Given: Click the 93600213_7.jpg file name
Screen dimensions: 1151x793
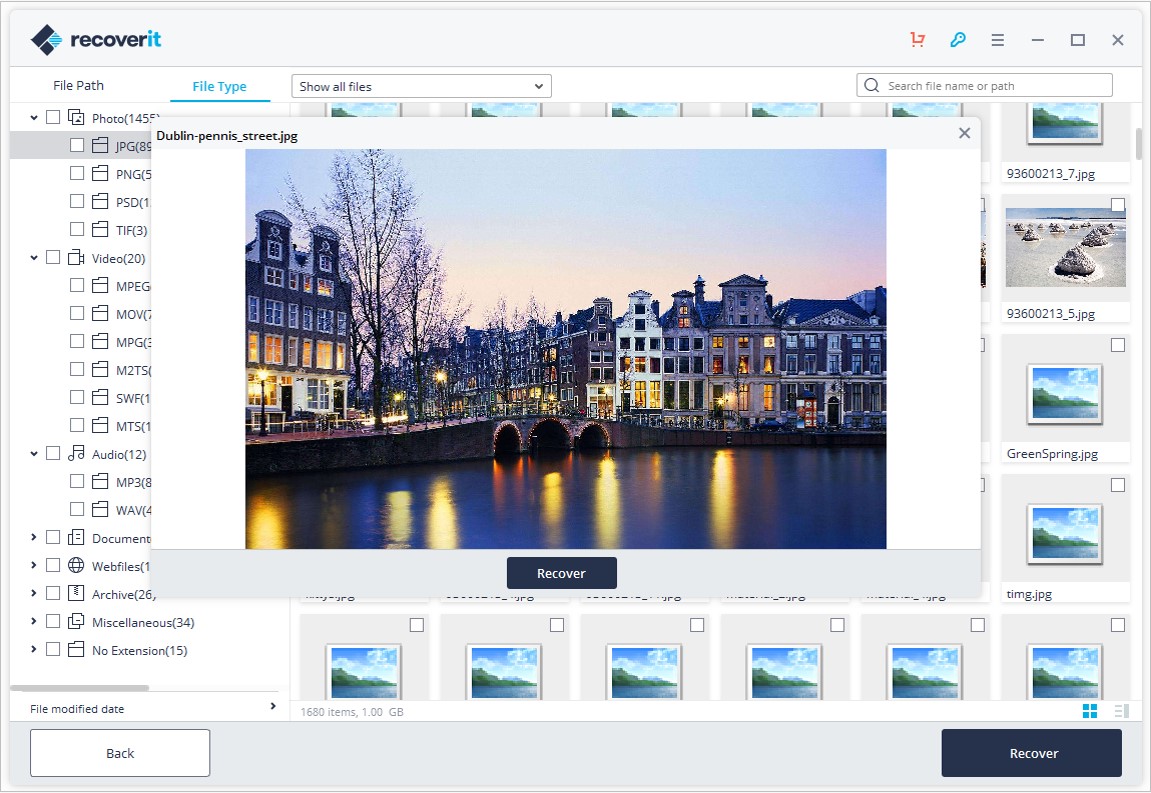Looking at the screenshot, I should pyautogui.click(x=1050, y=174).
